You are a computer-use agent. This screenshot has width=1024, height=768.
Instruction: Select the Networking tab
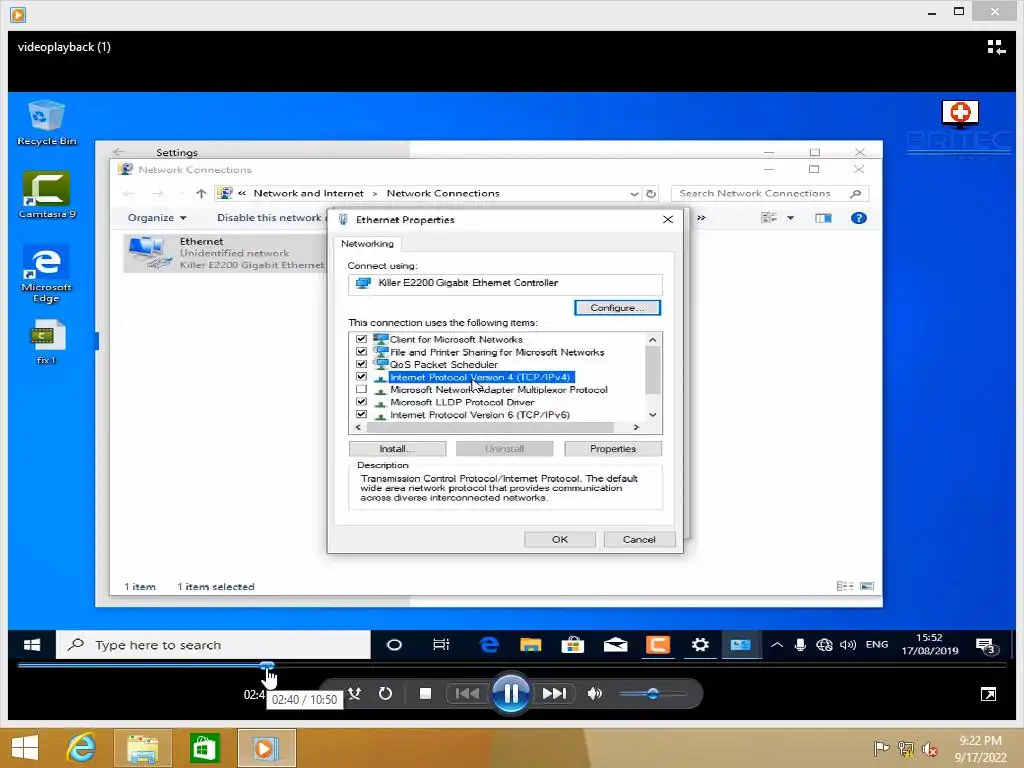tap(368, 244)
